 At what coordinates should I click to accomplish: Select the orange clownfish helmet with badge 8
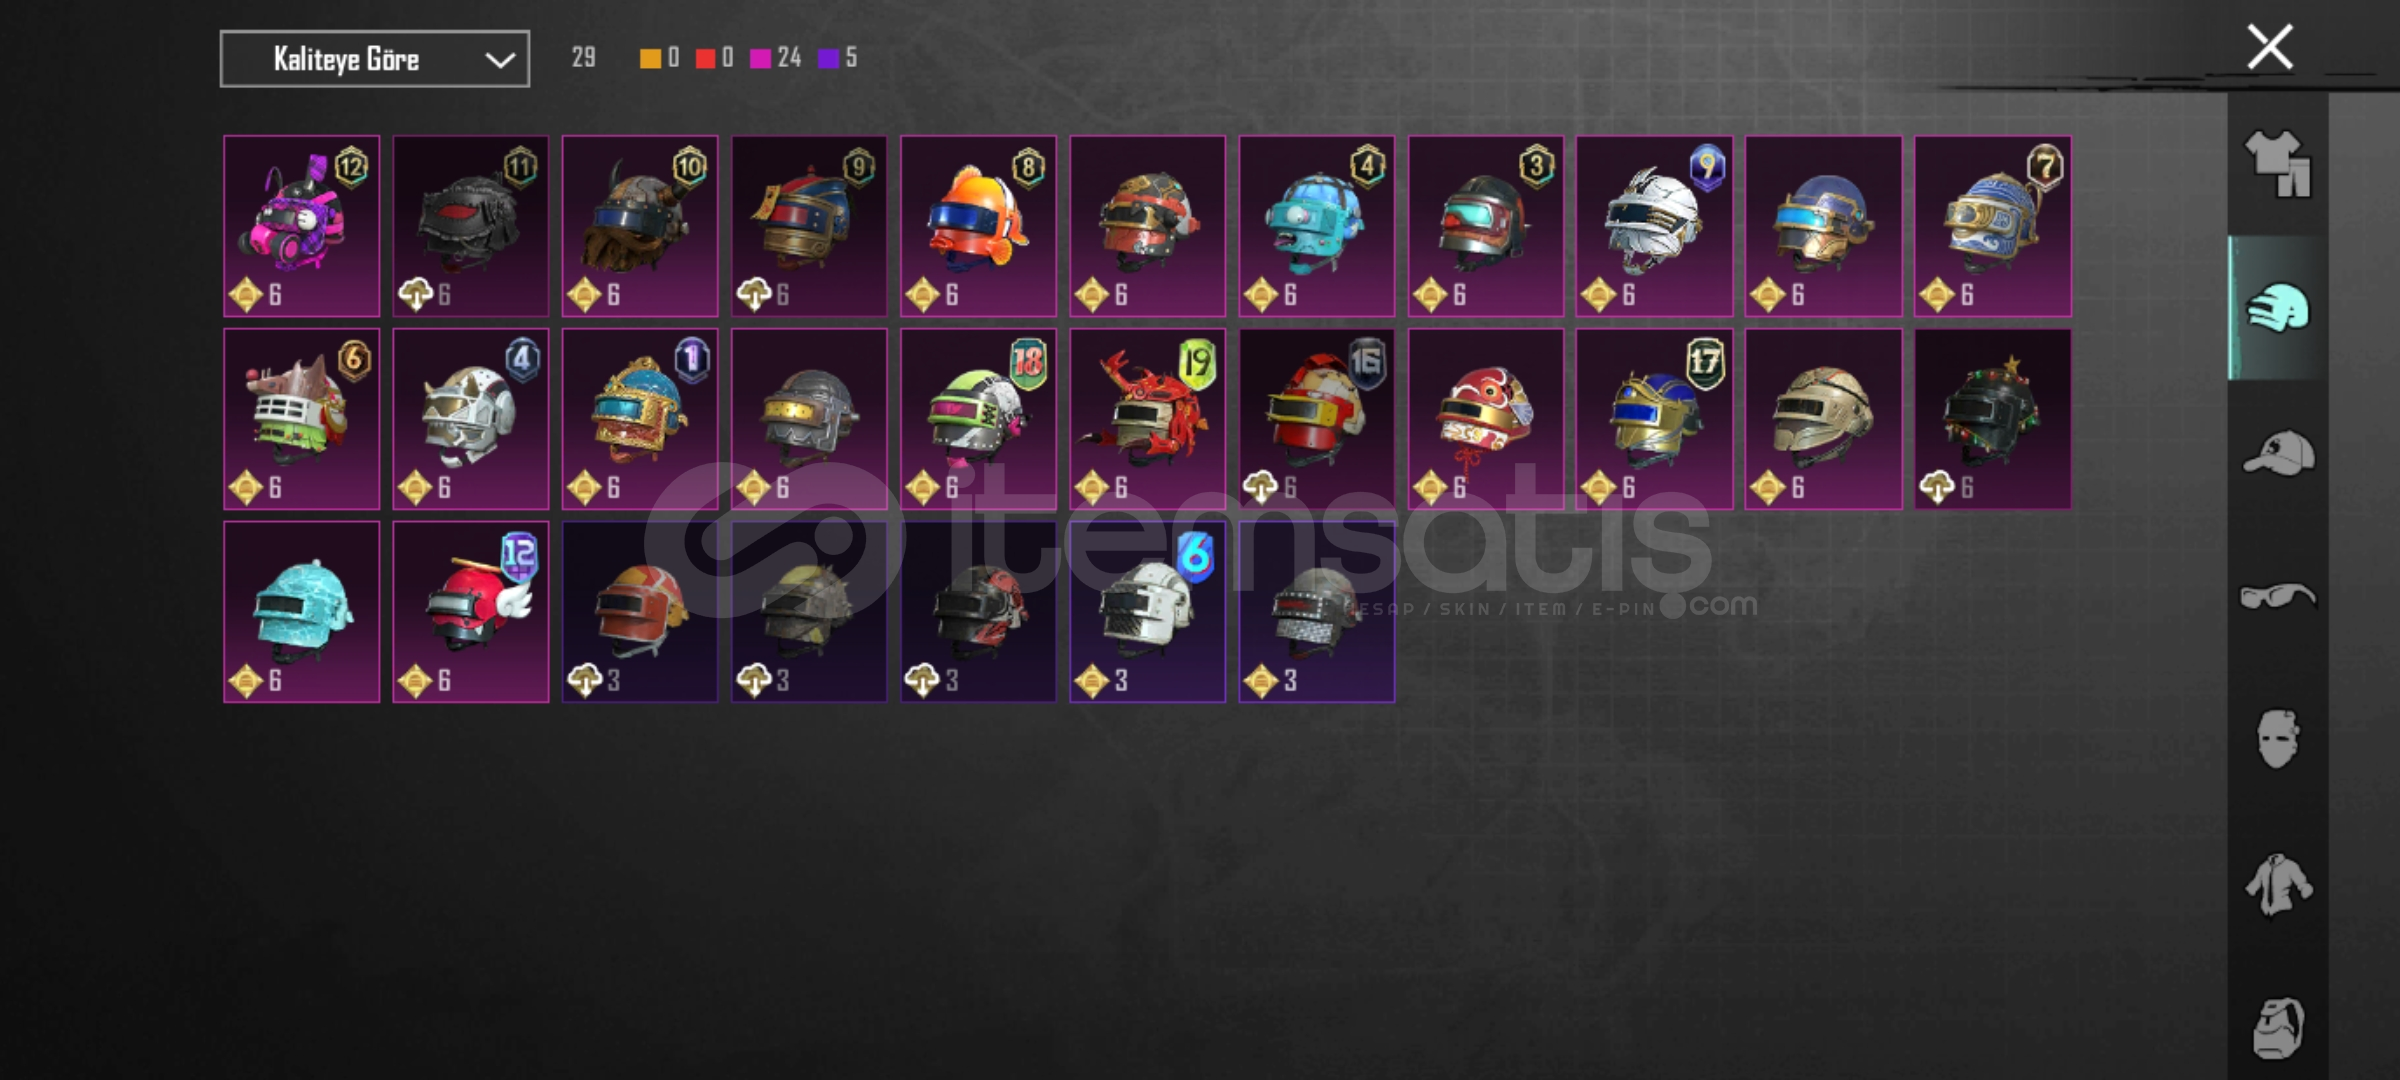[x=978, y=226]
